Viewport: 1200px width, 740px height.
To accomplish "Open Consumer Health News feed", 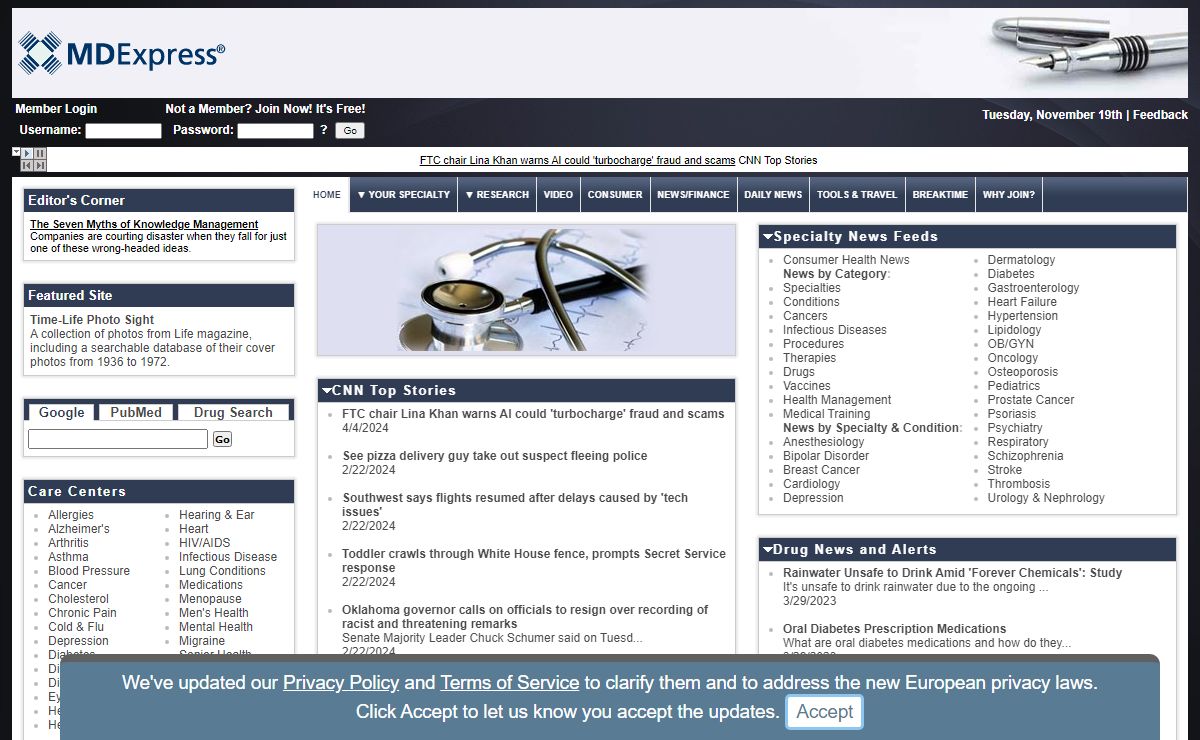I will click(x=846, y=260).
